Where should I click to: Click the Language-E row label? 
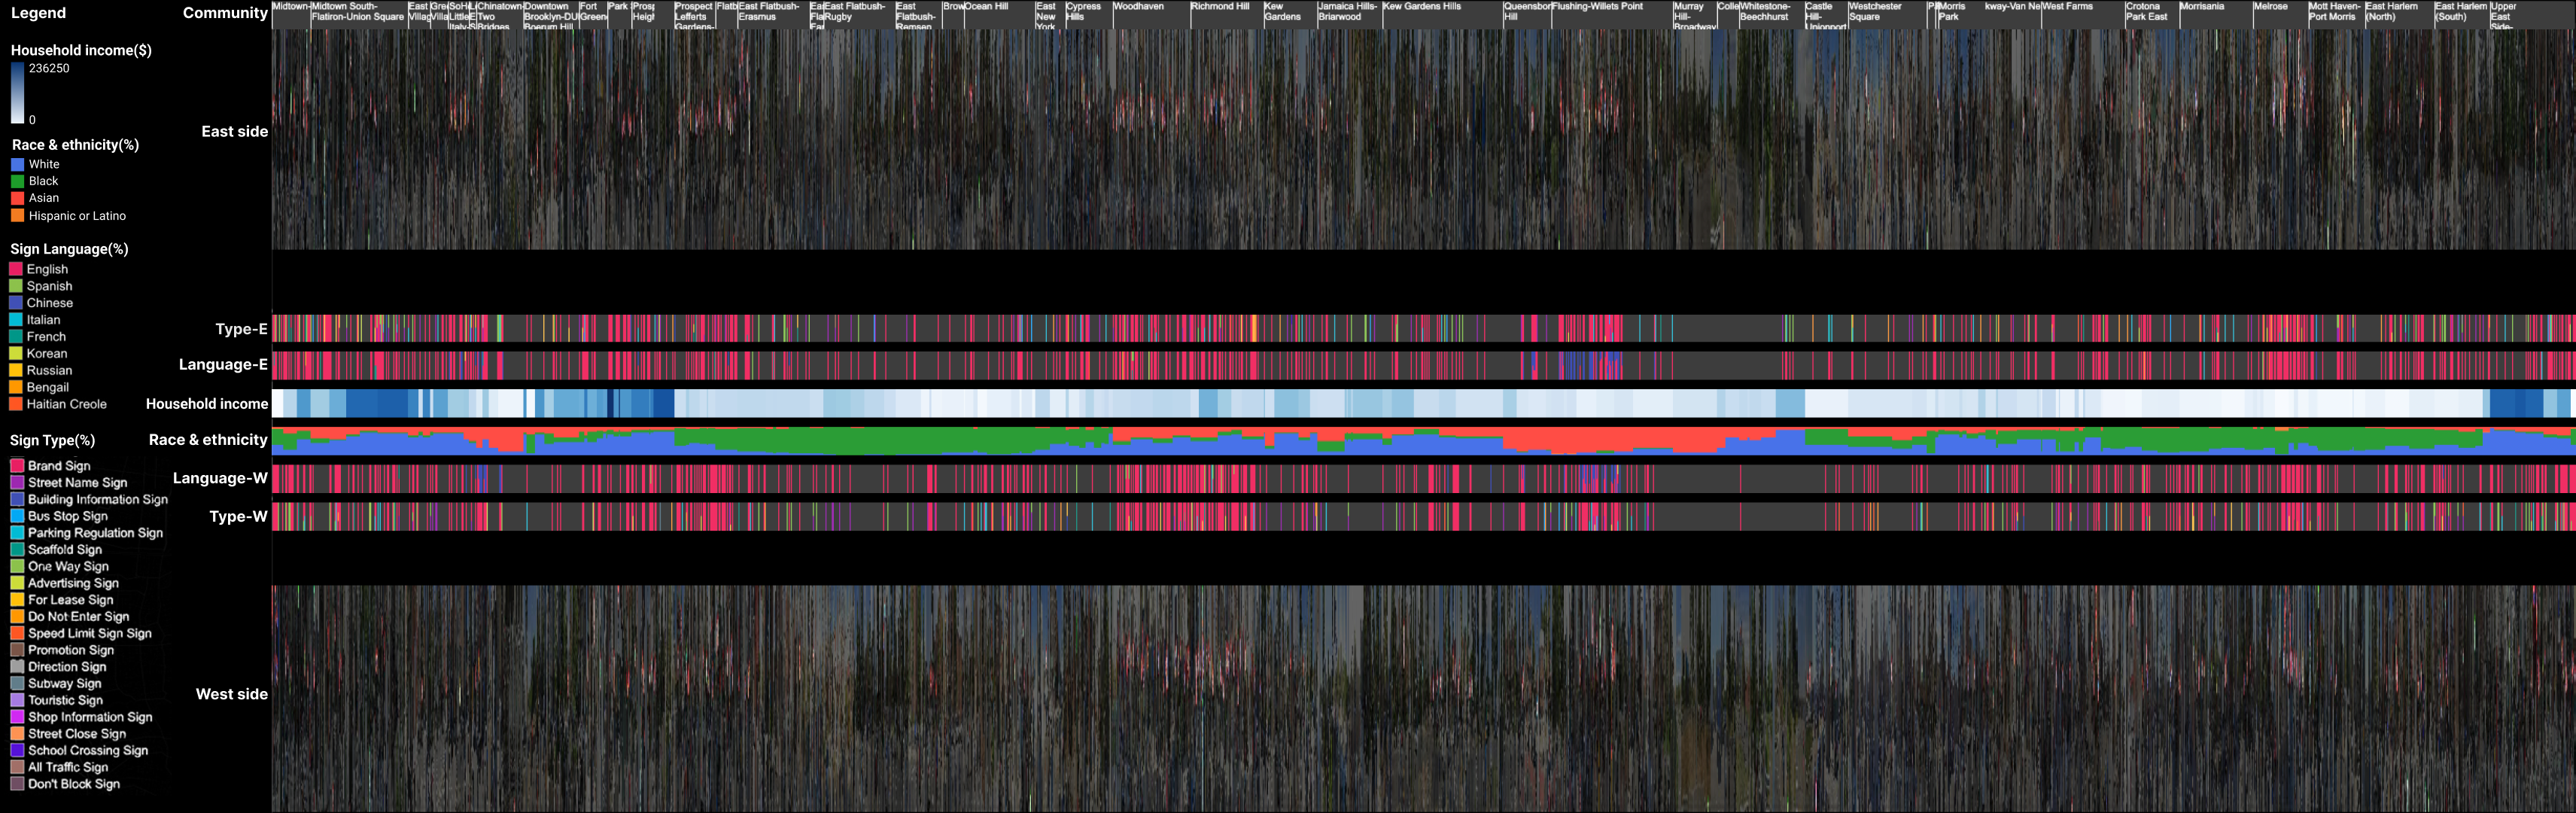click(x=223, y=365)
